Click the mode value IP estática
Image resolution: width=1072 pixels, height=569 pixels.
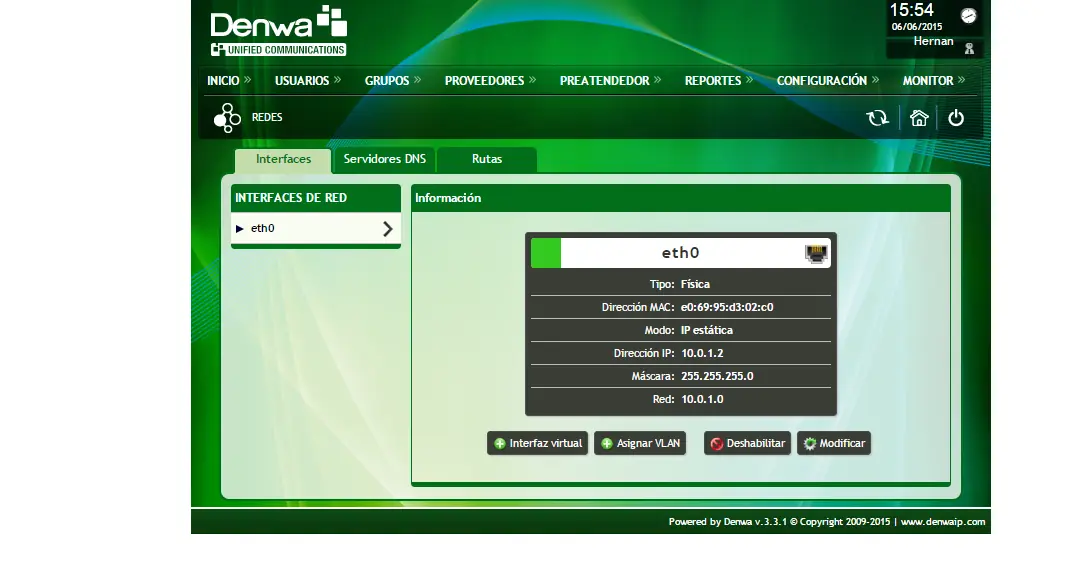pos(707,330)
